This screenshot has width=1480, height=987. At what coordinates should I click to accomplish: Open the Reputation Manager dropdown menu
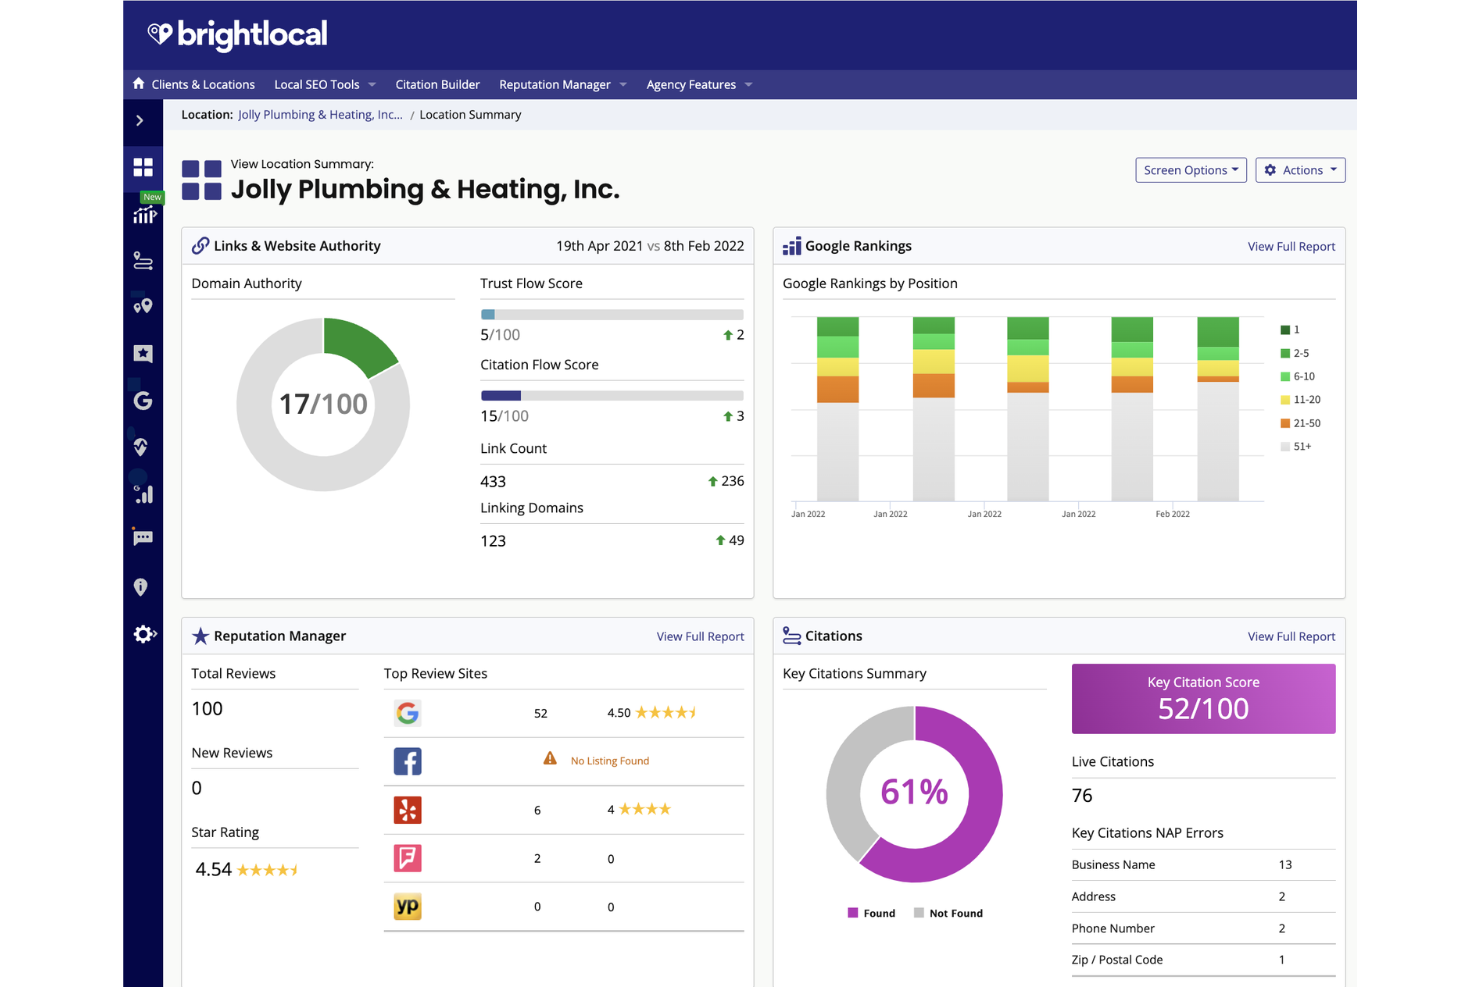563,85
